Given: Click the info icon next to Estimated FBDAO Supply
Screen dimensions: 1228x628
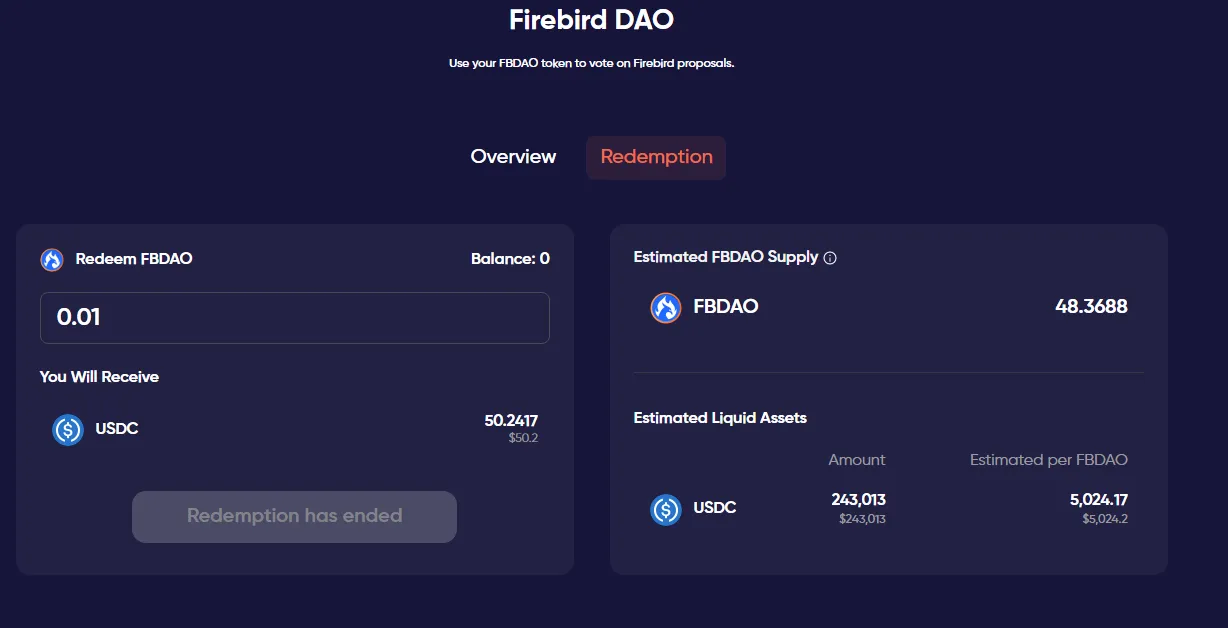Looking at the screenshot, I should [x=830, y=258].
